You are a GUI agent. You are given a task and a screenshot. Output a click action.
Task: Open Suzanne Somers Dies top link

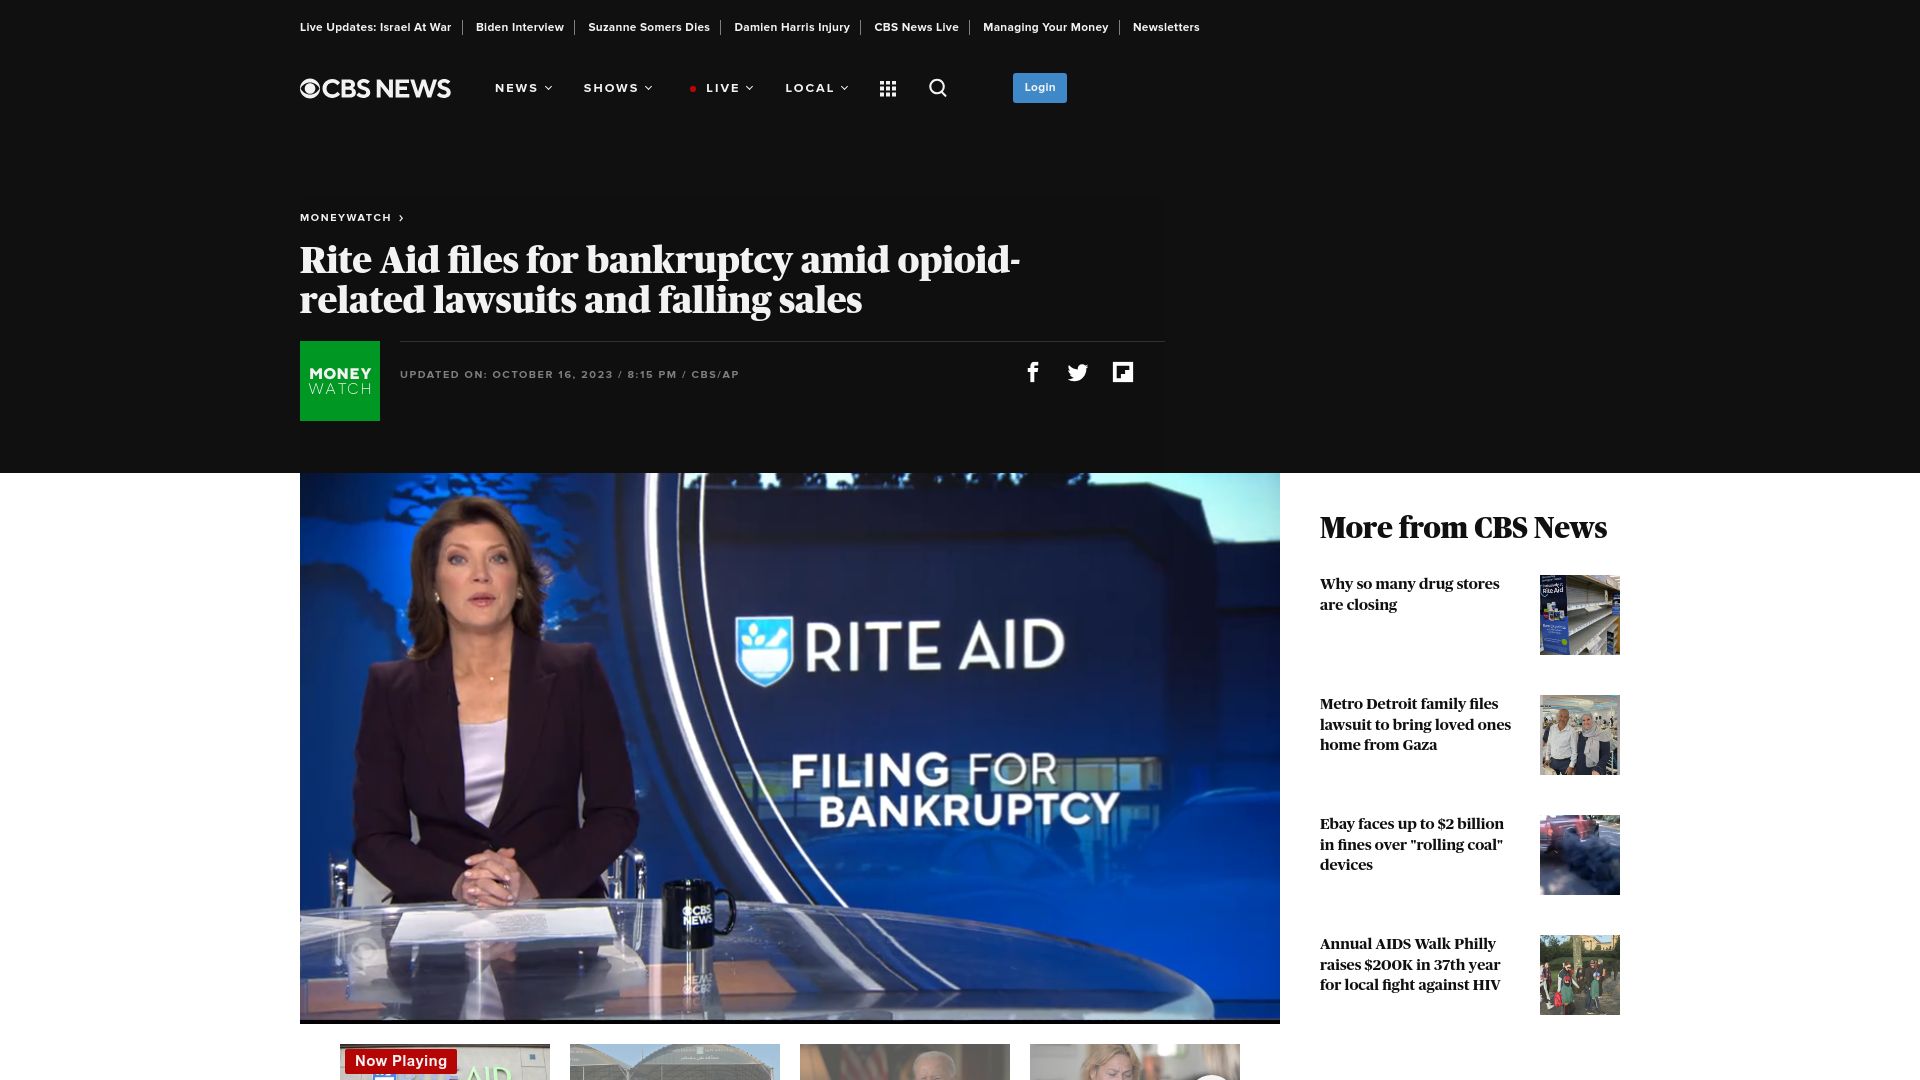649,27
